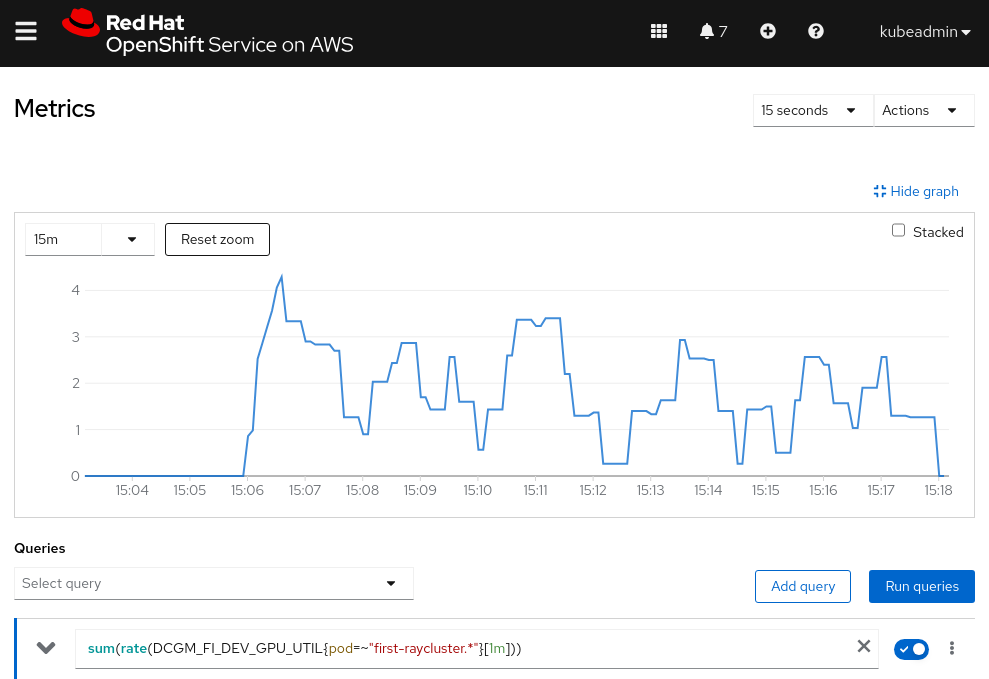
Task: Open the Select query dropdown
Action: coord(213,584)
